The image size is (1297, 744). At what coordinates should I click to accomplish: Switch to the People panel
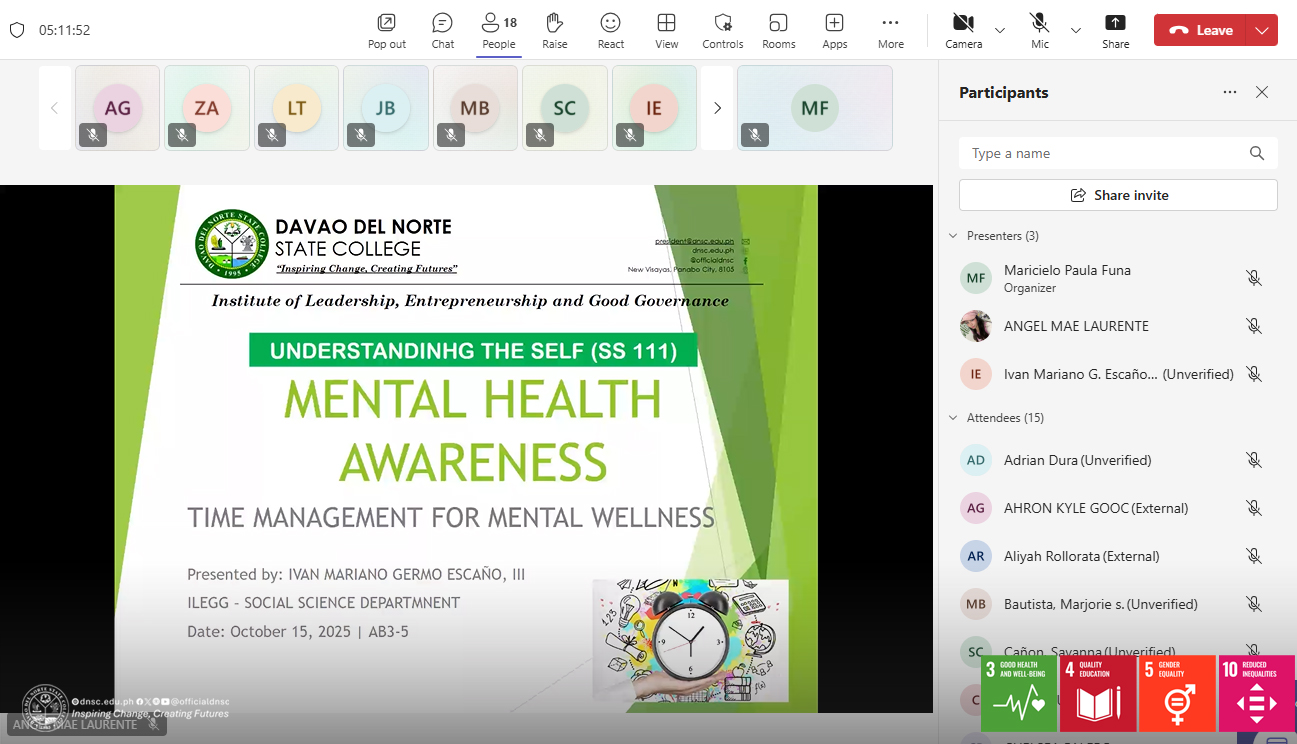tap(498, 30)
